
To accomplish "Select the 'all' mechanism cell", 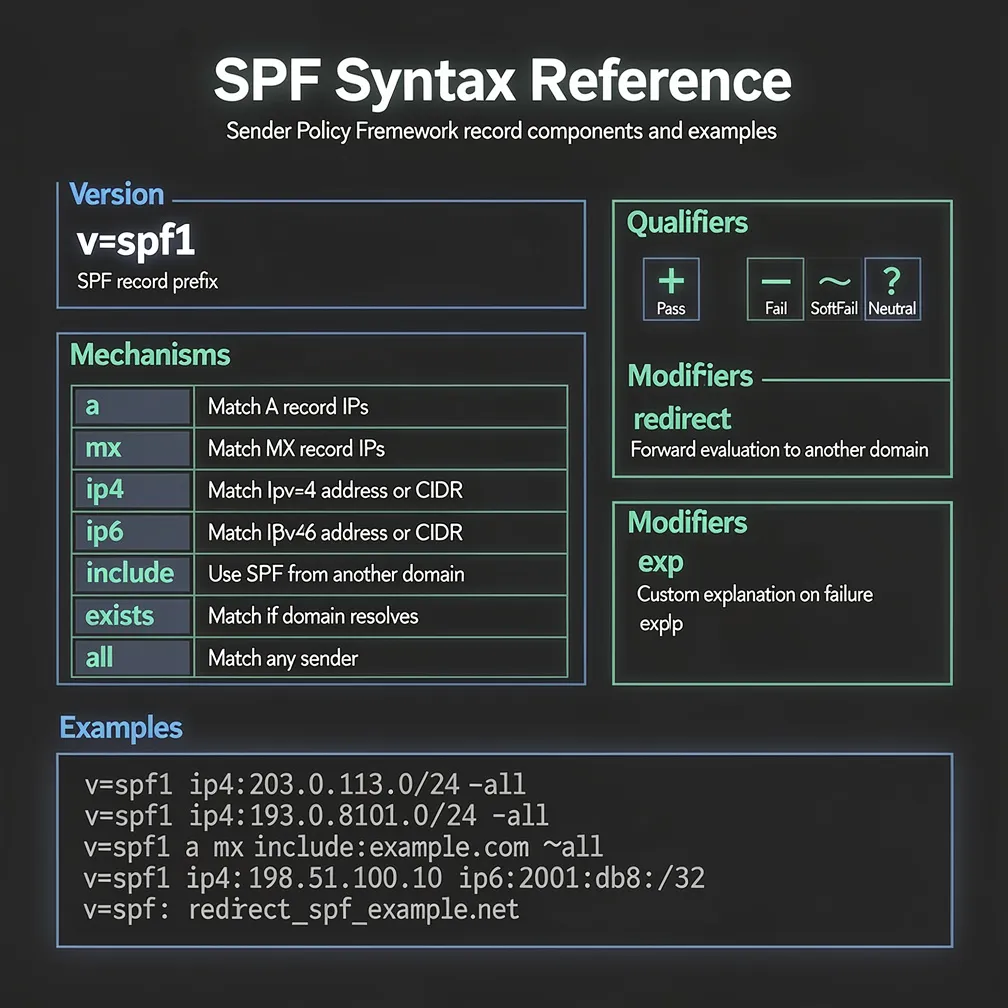I will [x=132, y=658].
